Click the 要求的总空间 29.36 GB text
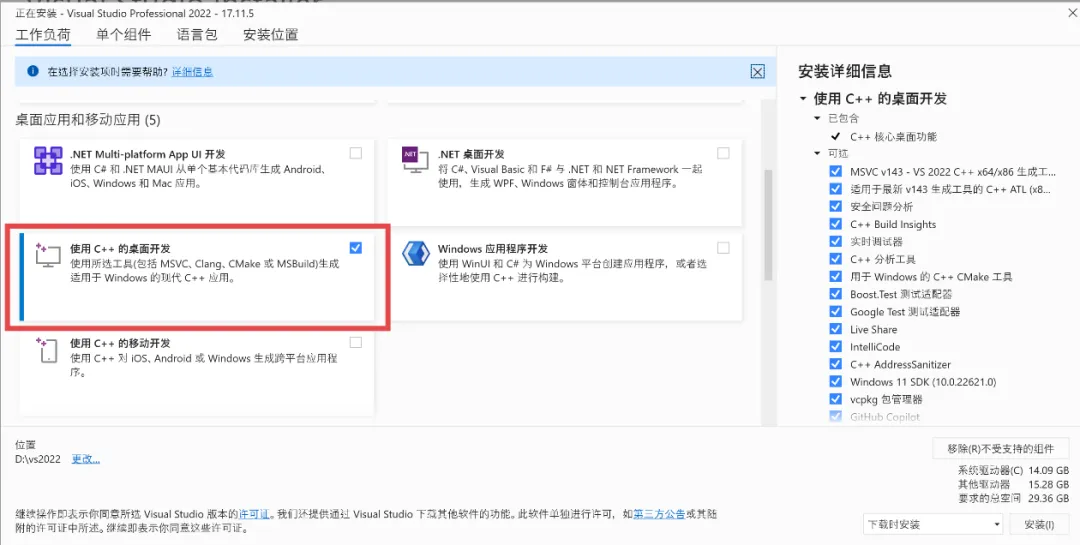This screenshot has width=1080, height=545. [x=1014, y=497]
